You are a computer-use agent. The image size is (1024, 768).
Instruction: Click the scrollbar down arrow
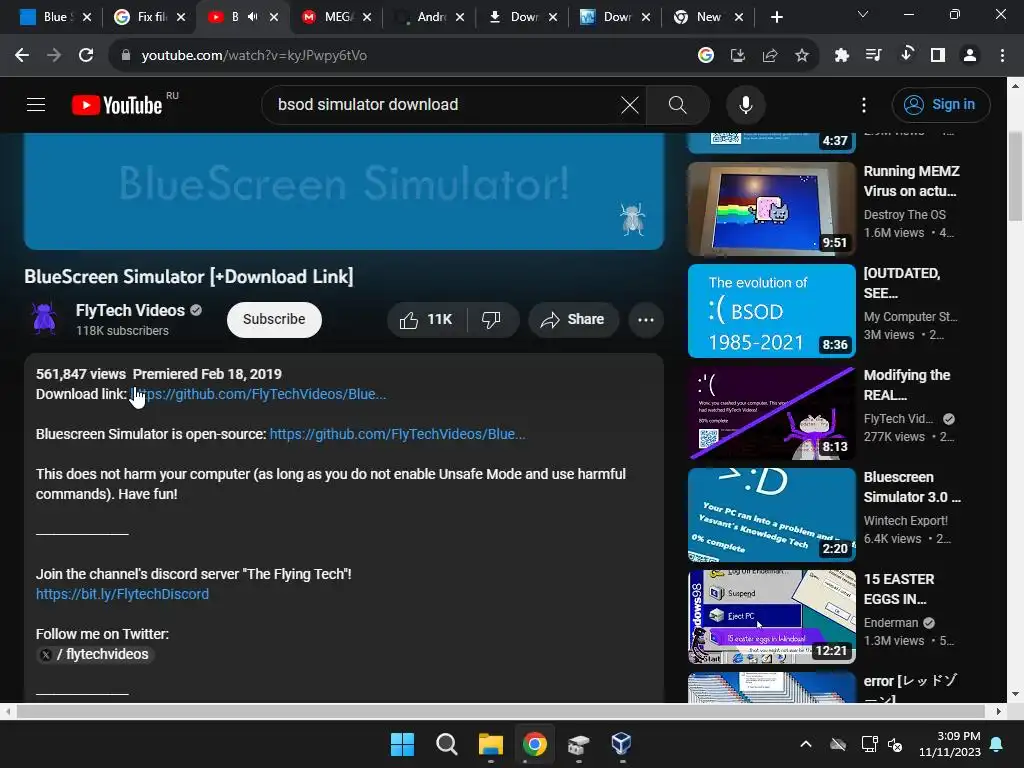[x=1015, y=694]
